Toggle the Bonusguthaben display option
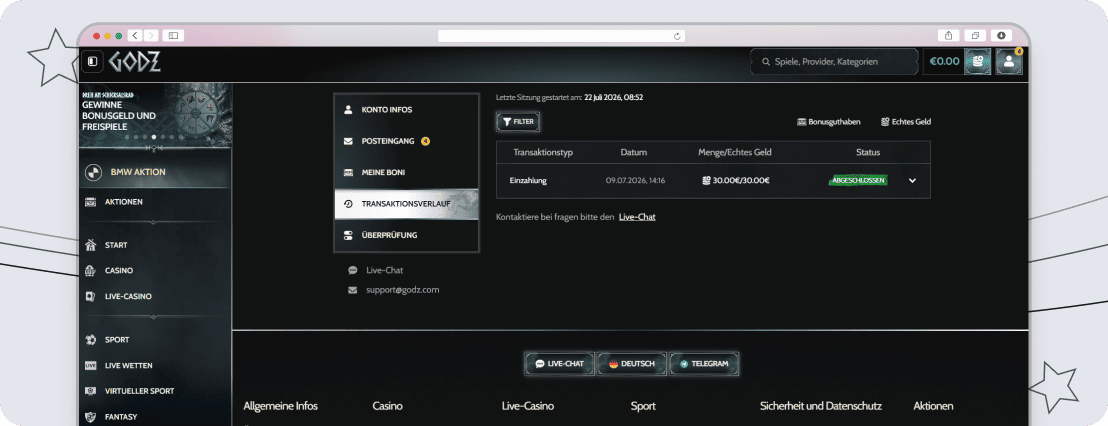The height and width of the screenshot is (426, 1108). point(829,122)
